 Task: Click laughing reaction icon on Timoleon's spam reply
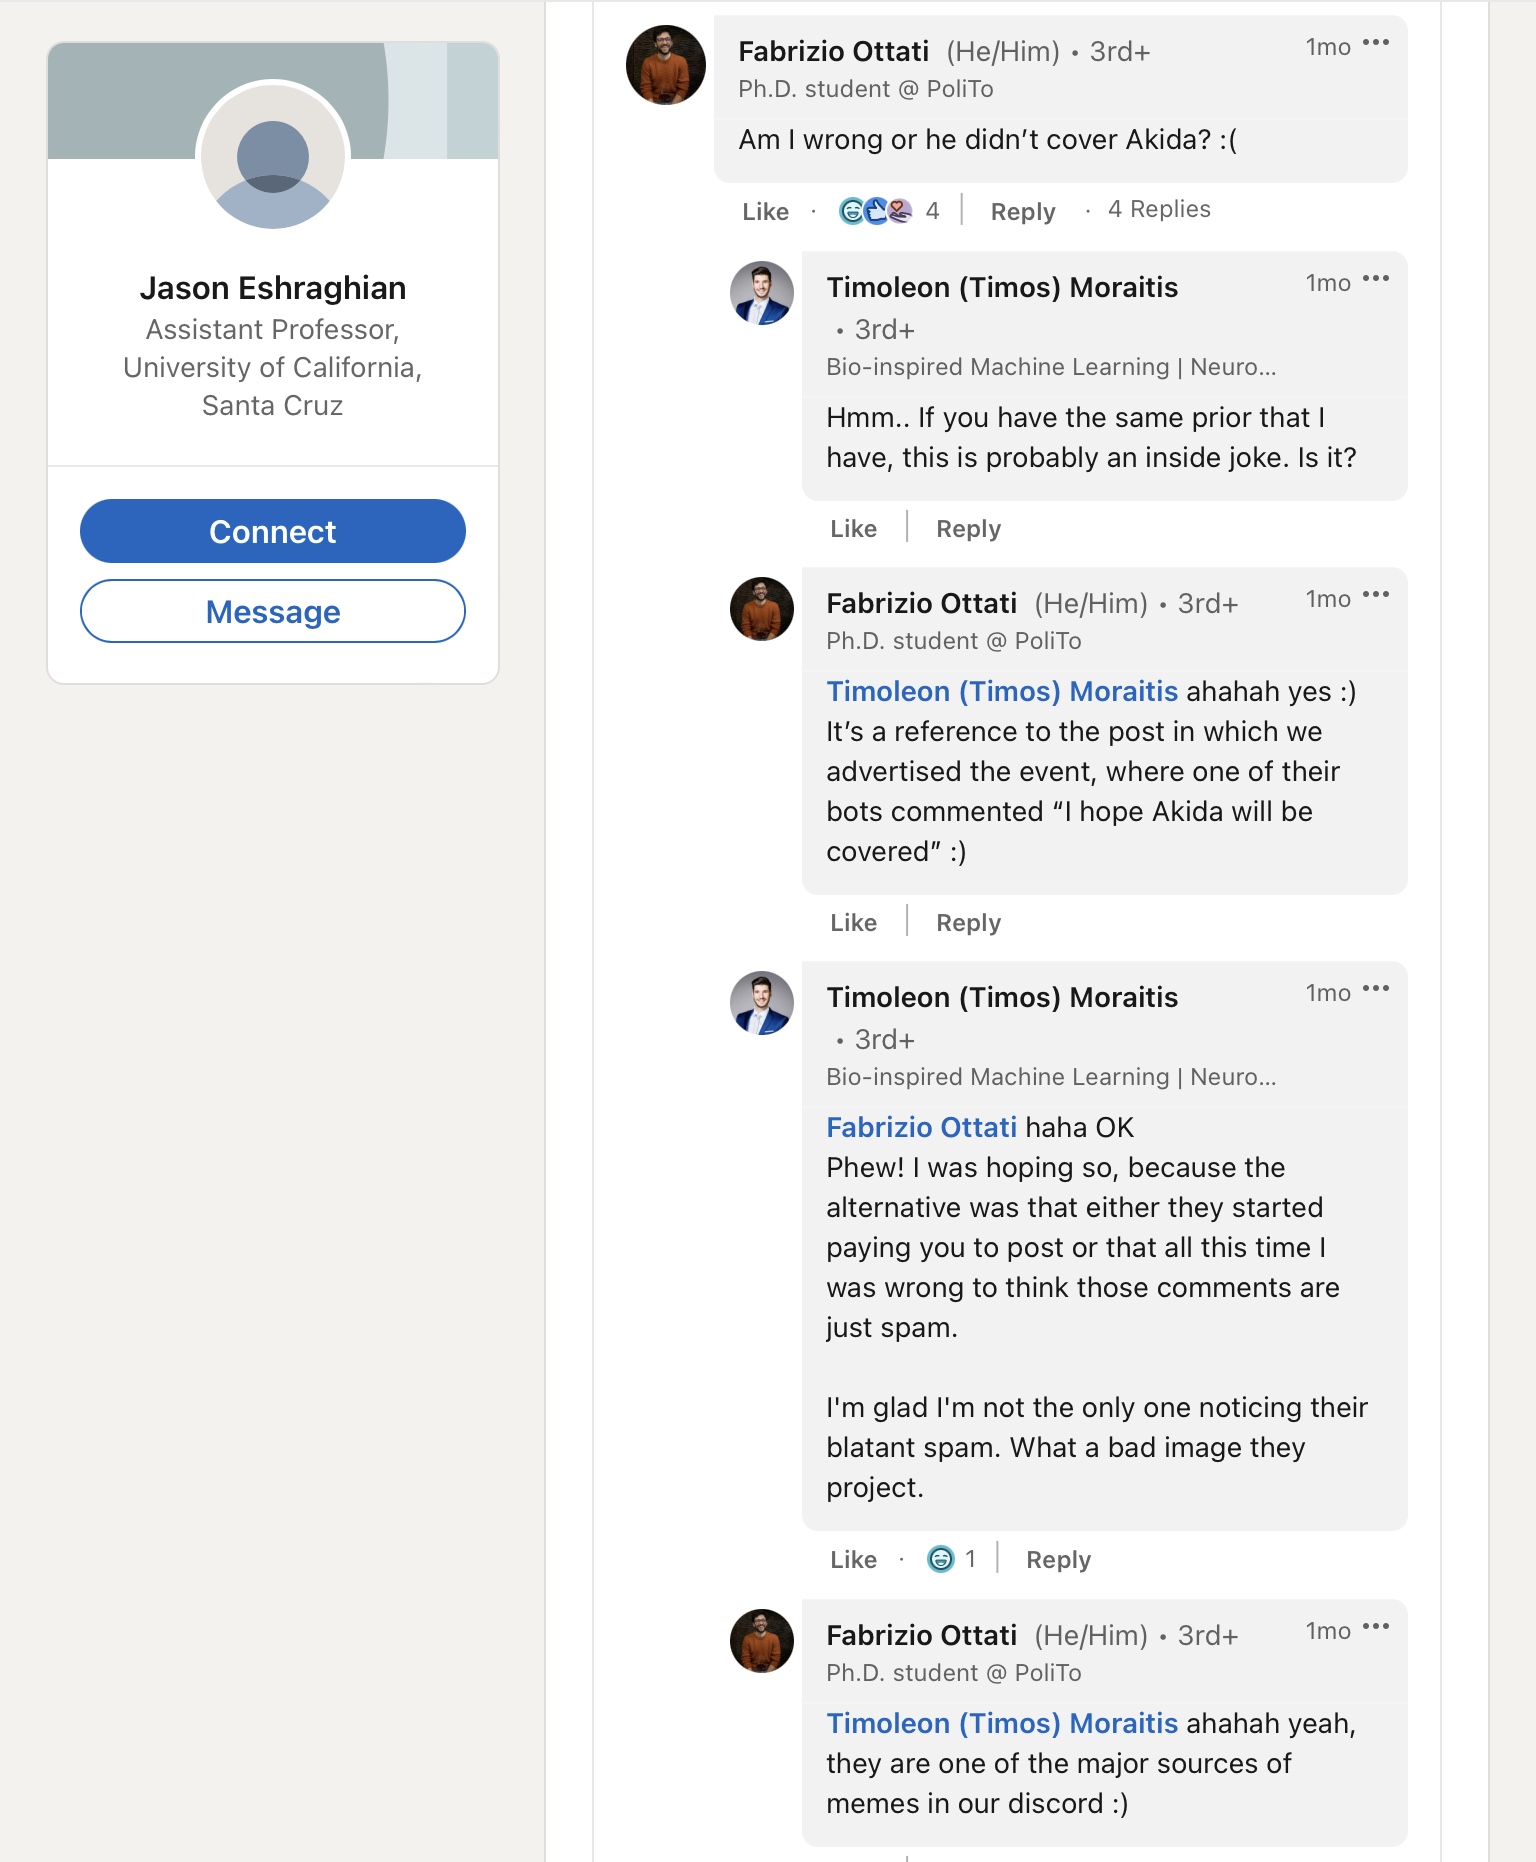(x=941, y=1559)
